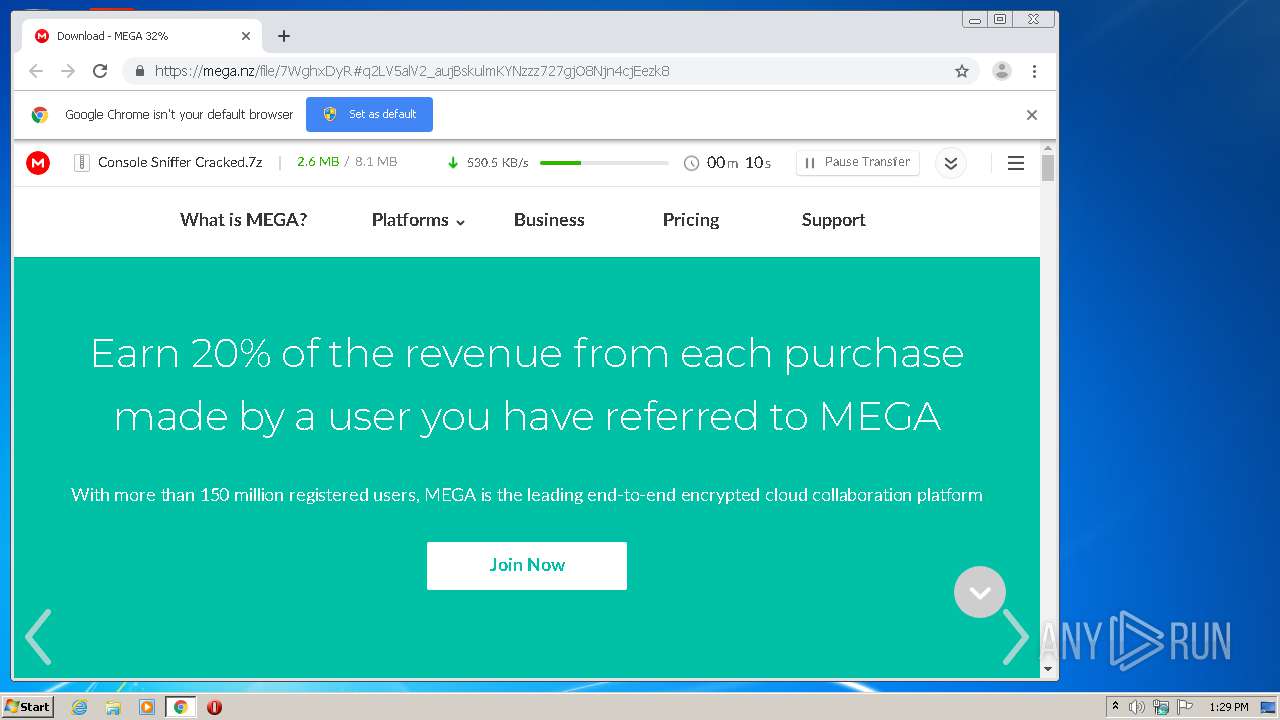
Task: Show hidden system tray icons
Action: pos(1115,707)
